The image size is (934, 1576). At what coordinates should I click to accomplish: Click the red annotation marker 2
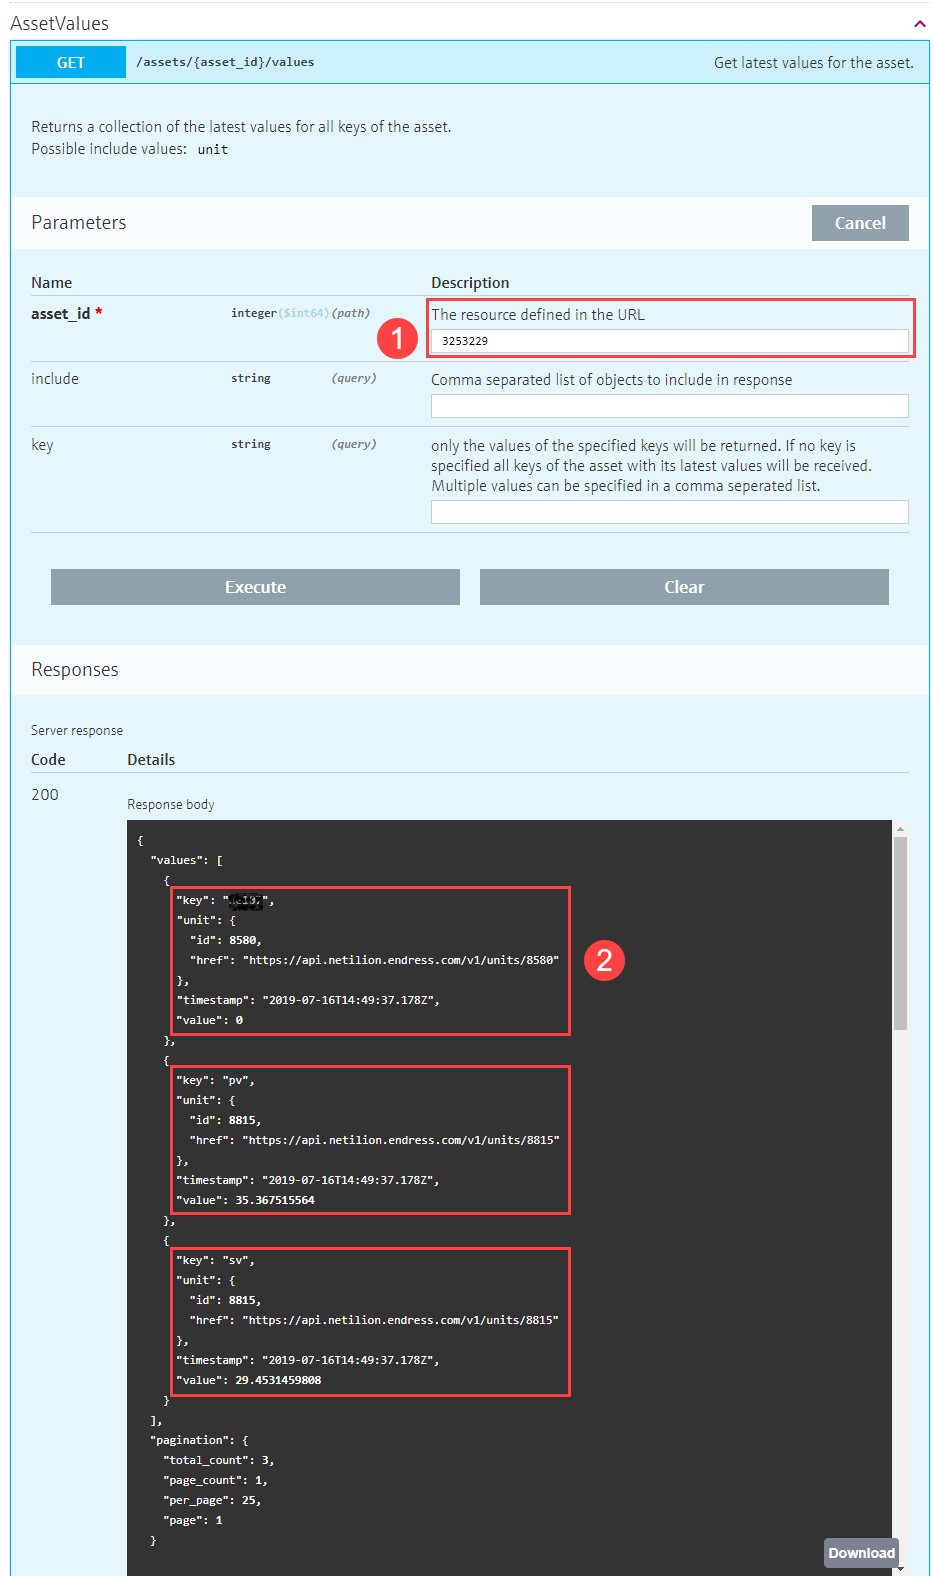click(x=604, y=960)
